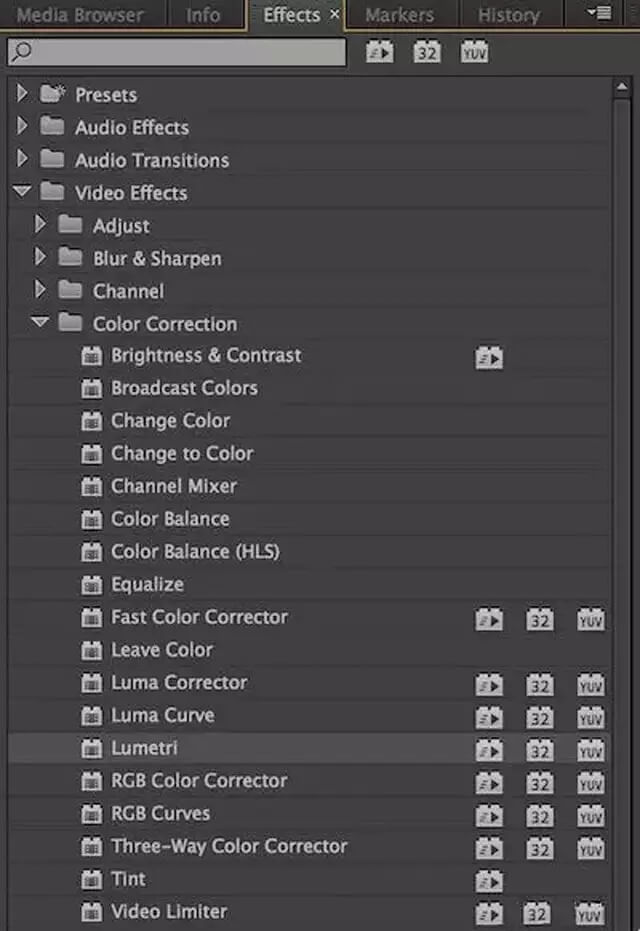
Task: Click the search magnifier icon
Action: (x=22, y=52)
